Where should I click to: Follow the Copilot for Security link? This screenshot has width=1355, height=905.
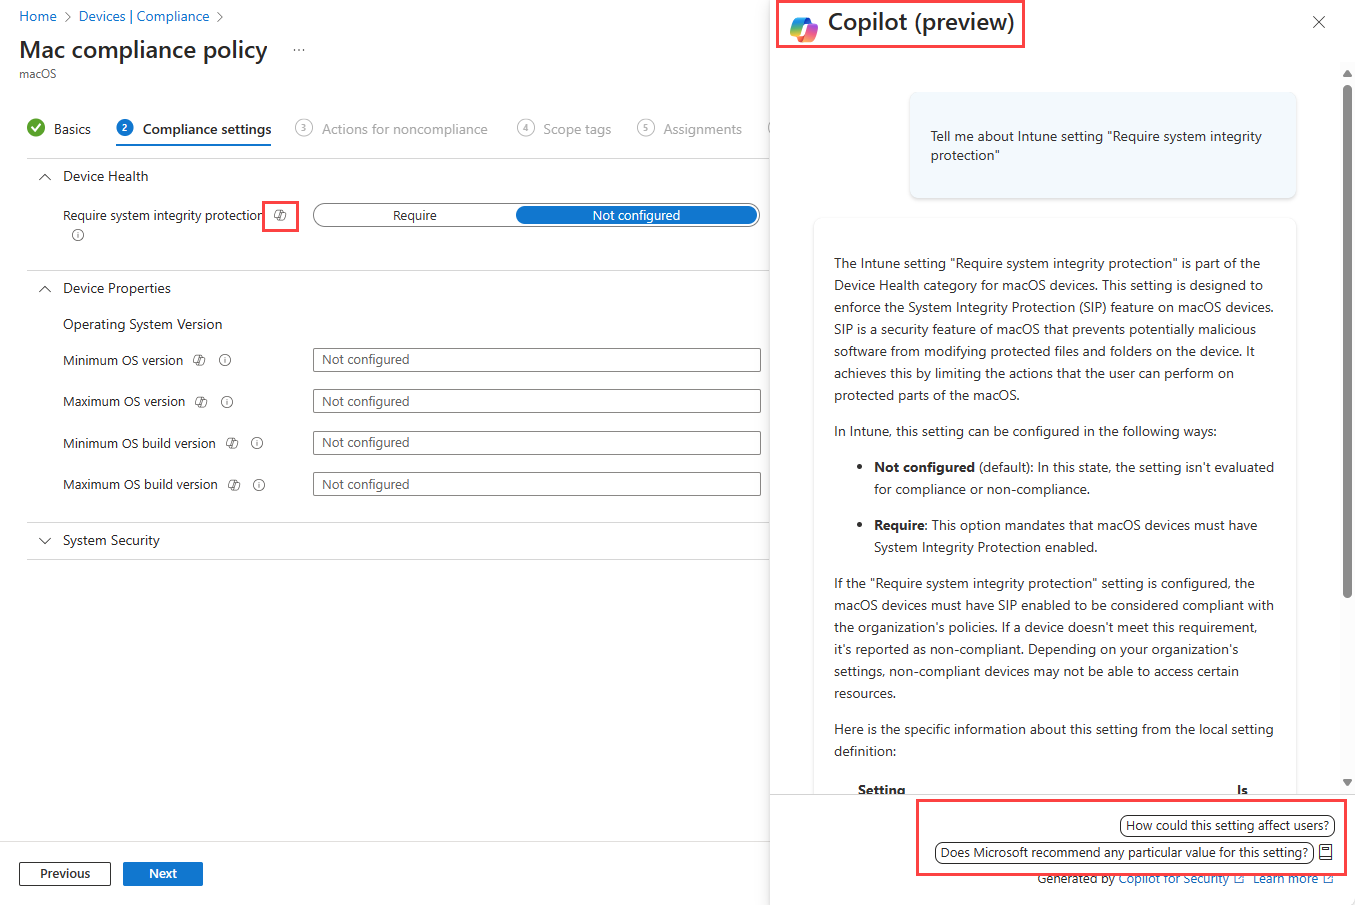(1181, 879)
